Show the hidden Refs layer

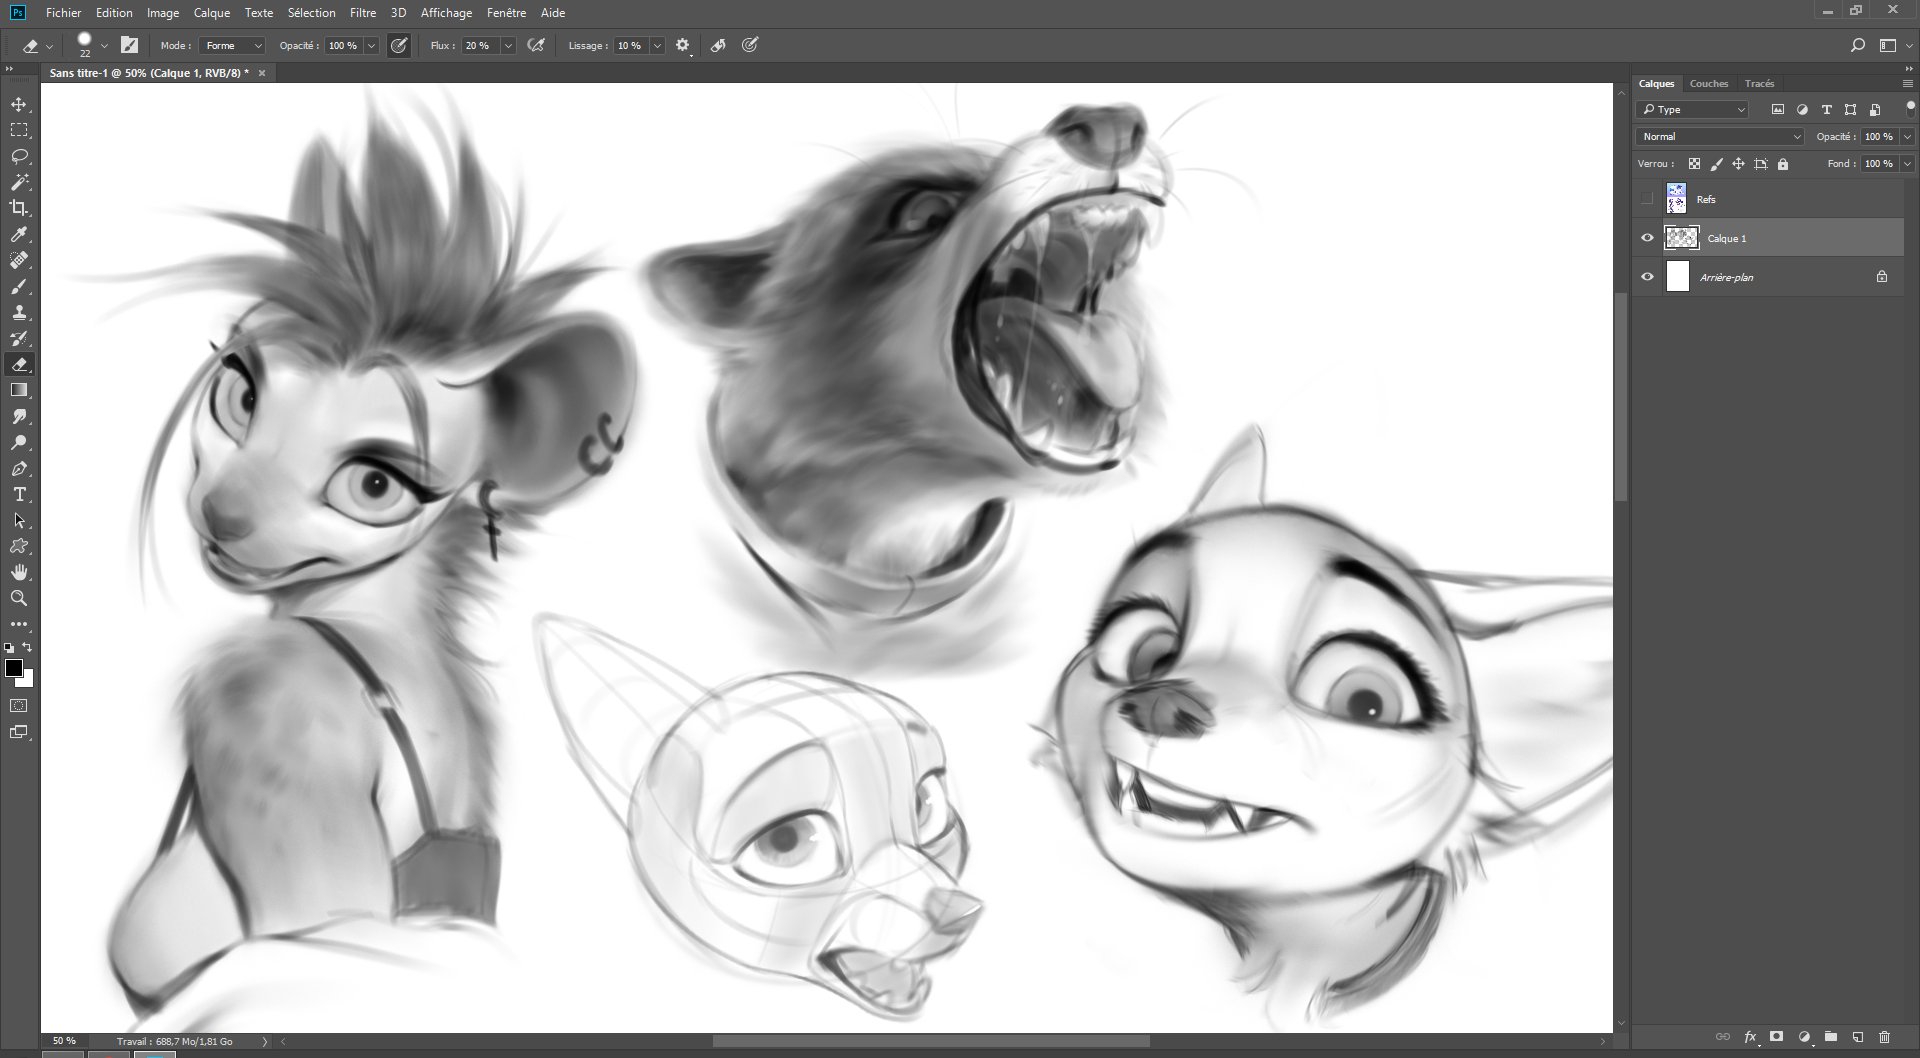(1647, 199)
